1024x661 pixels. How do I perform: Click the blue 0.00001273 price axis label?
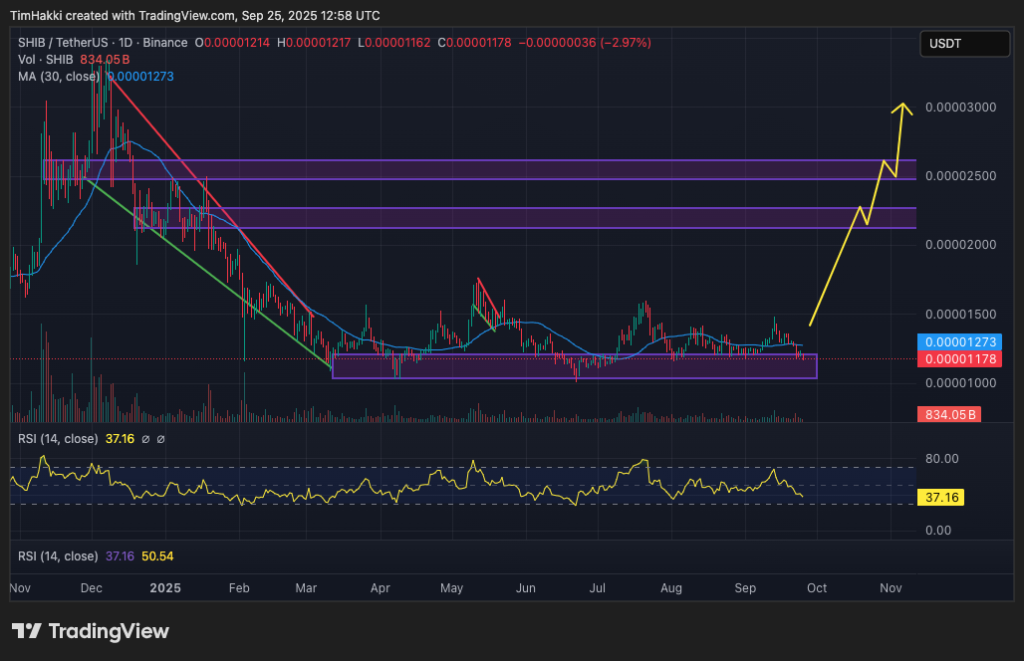coord(955,340)
